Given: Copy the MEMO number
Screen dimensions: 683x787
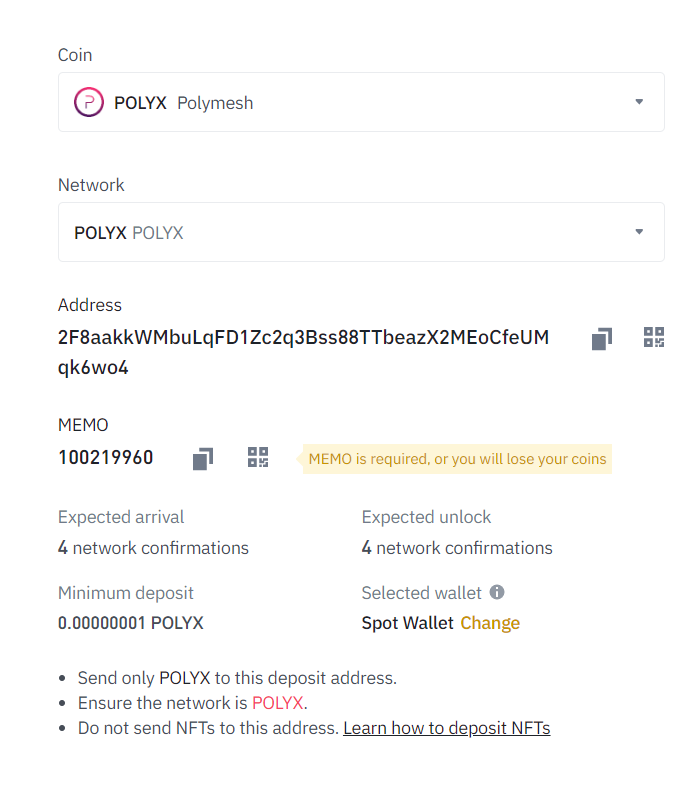Looking at the screenshot, I should click(203, 459).
